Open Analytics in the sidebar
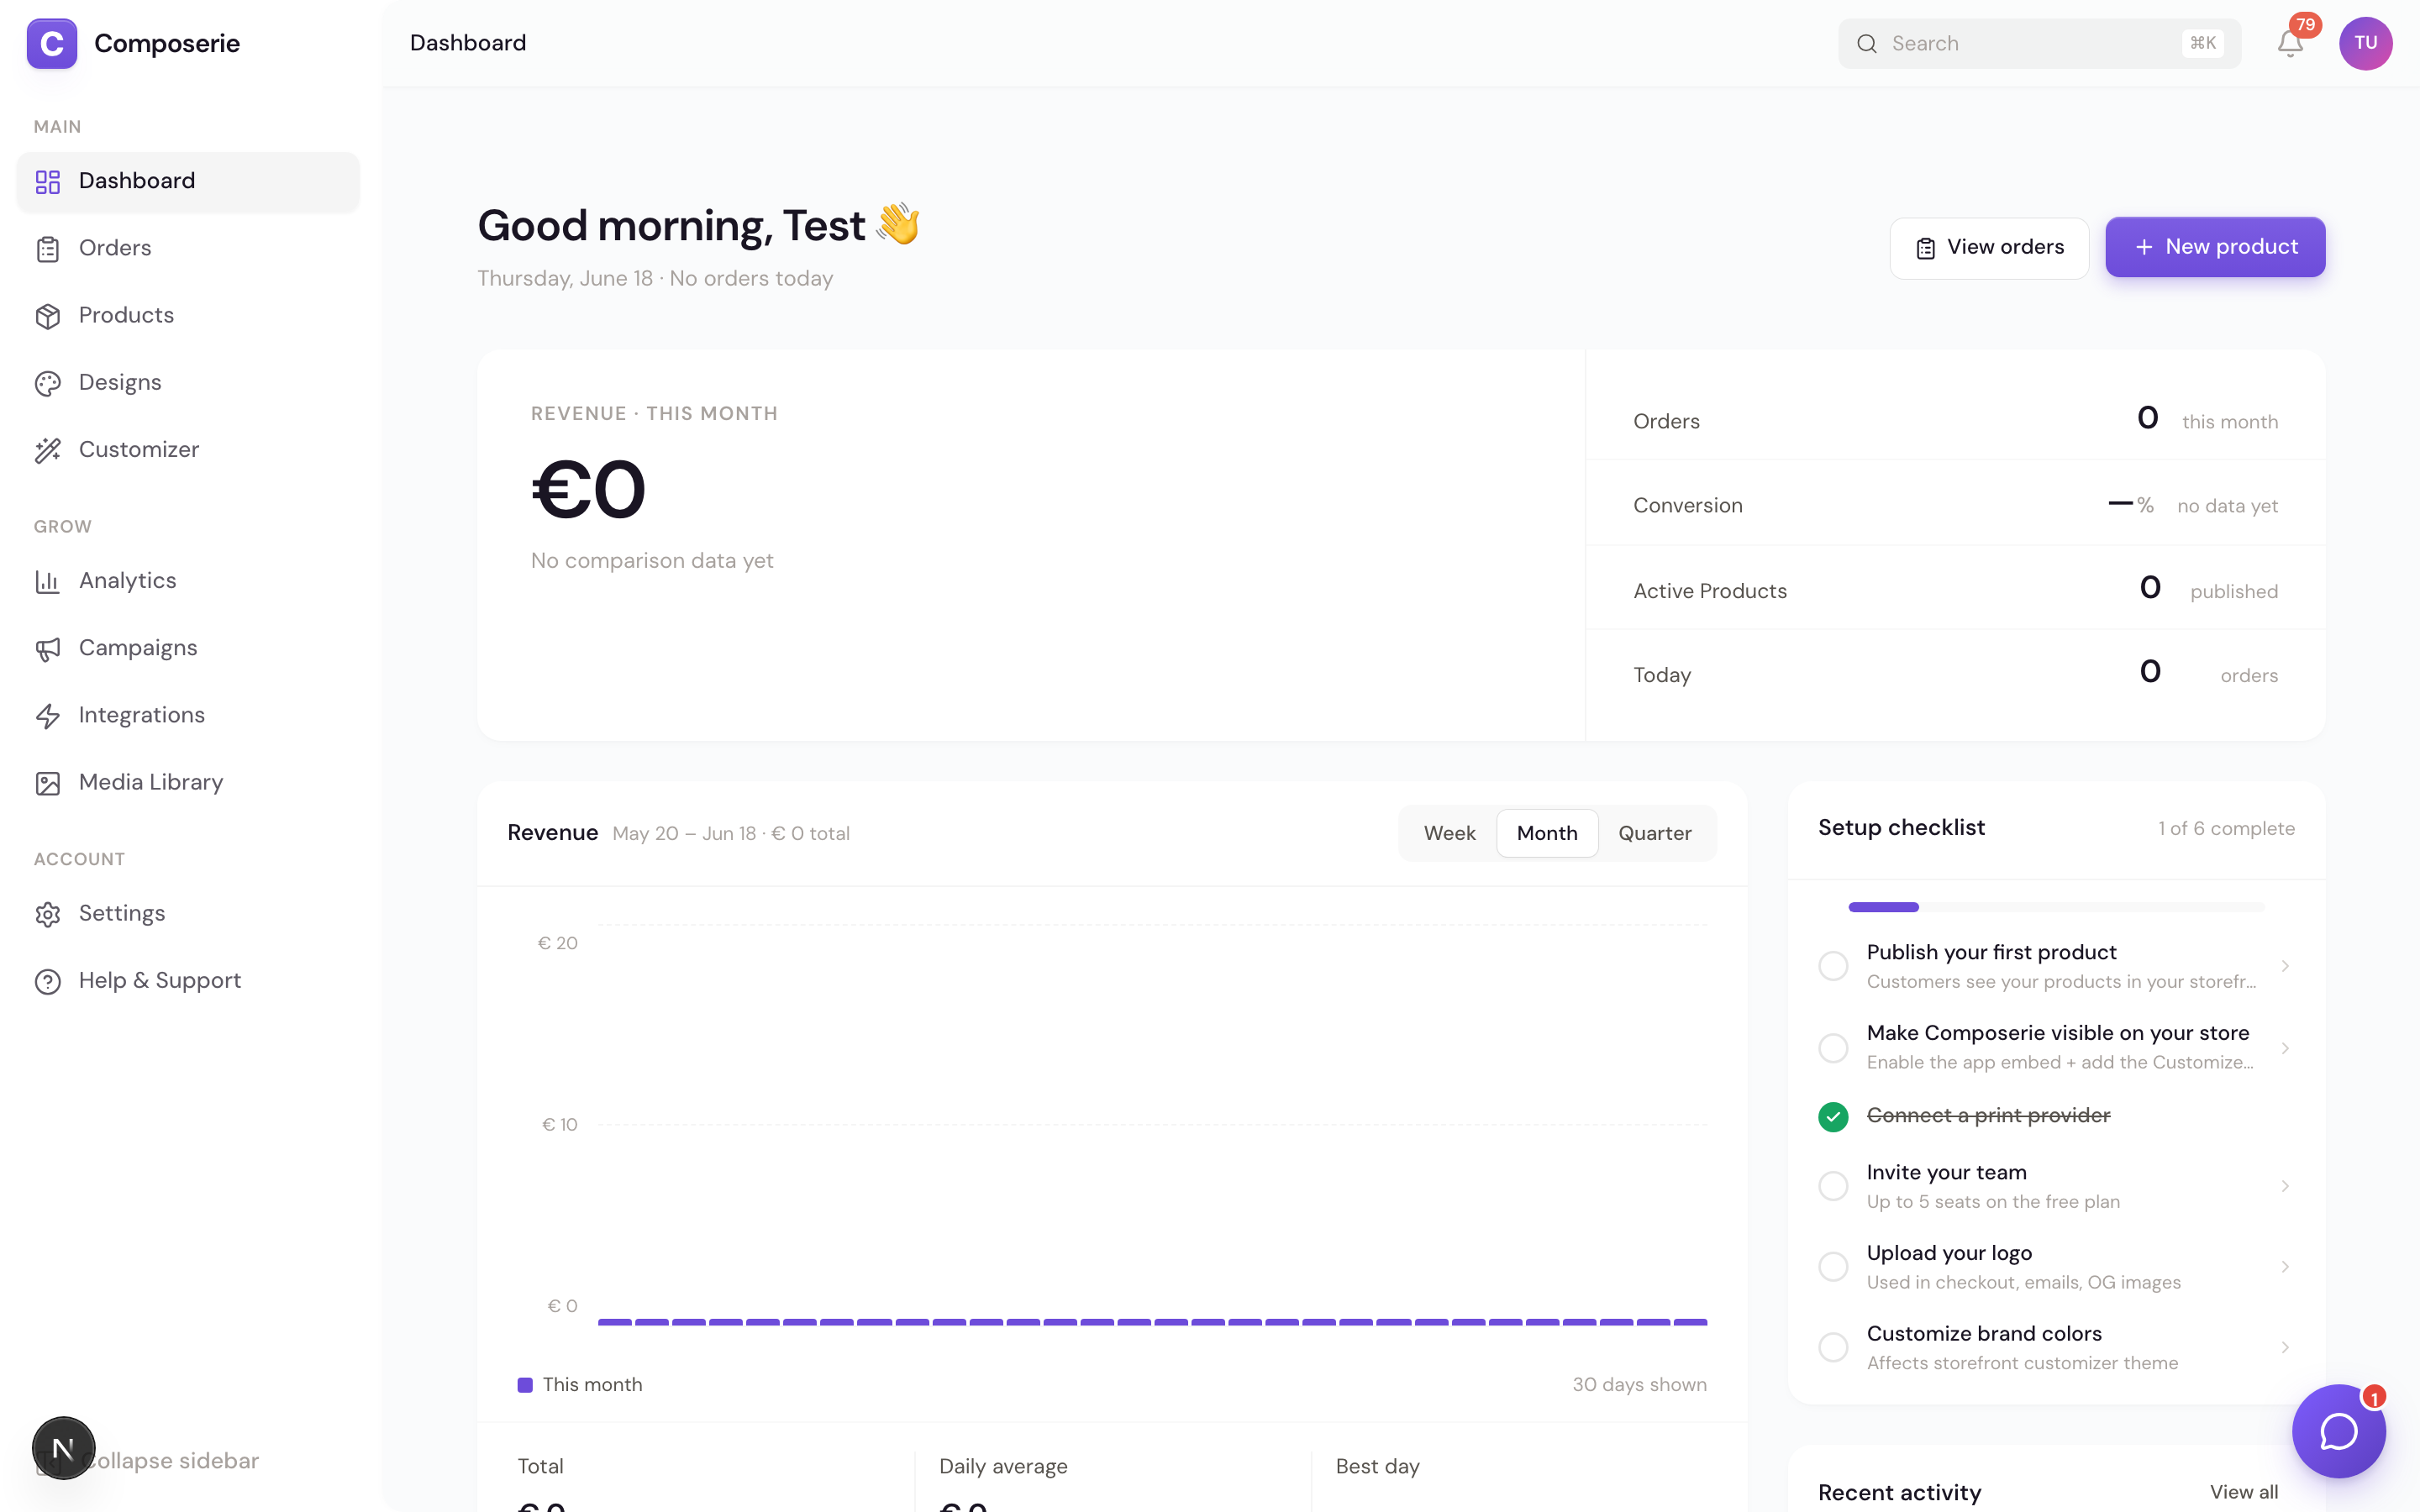Viewport: 2420px width, 1512px height. coord(188,580)
